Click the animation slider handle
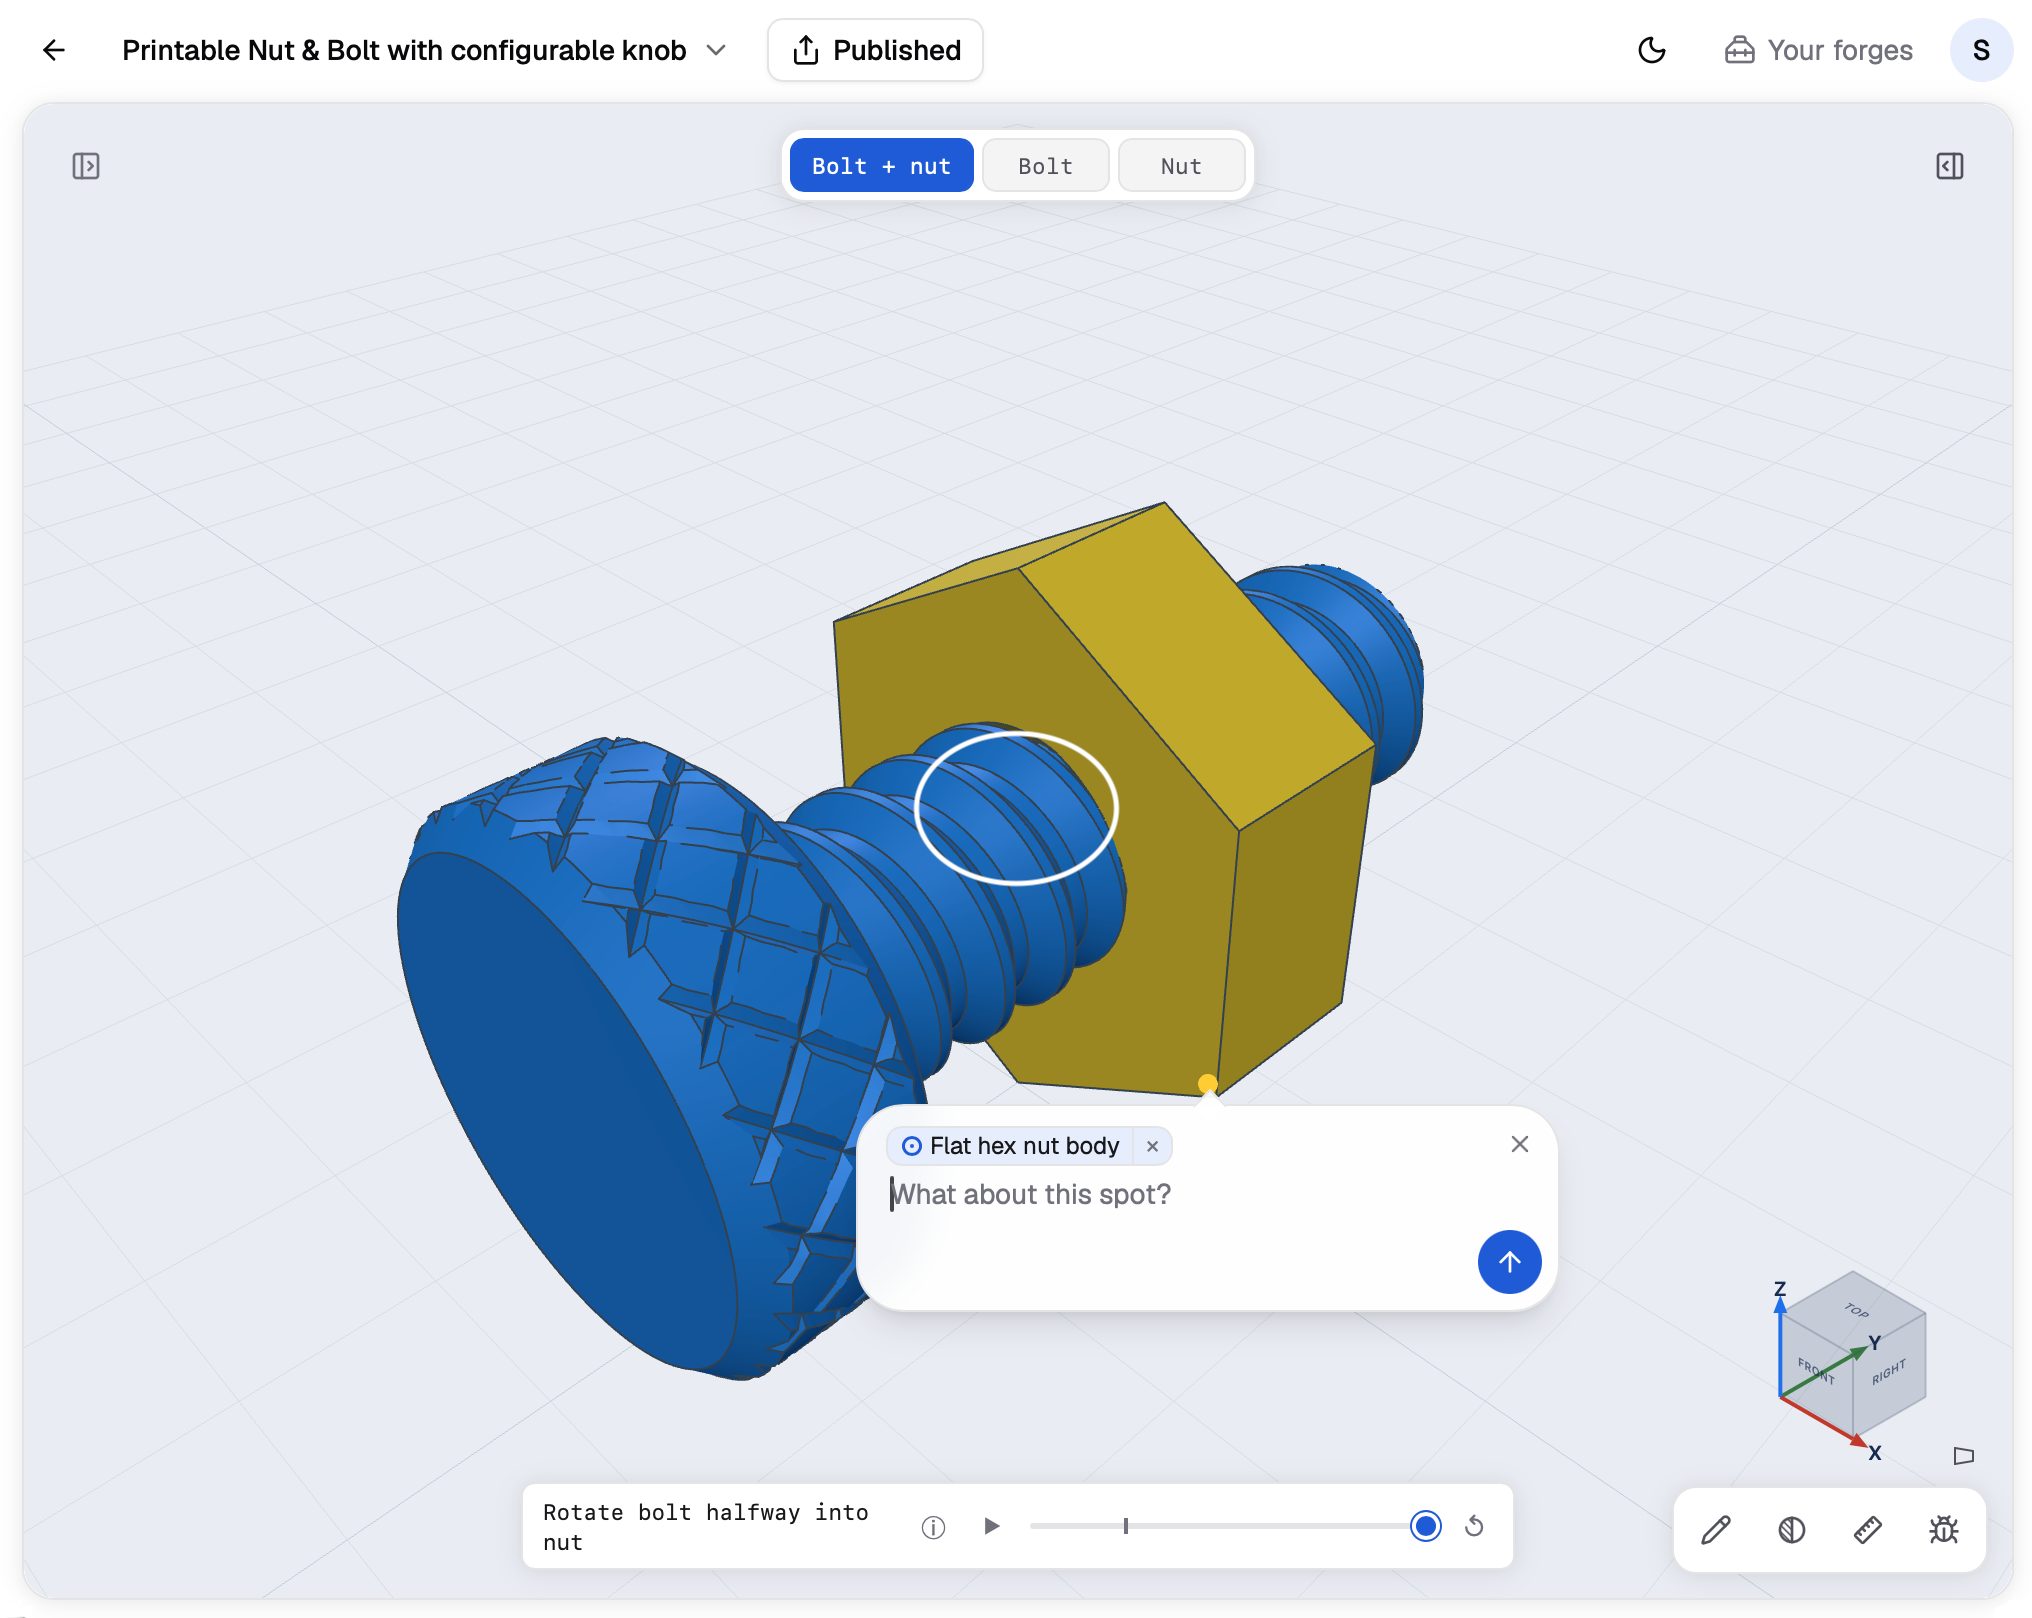2032x1618 pixels. (1425, 1526)
